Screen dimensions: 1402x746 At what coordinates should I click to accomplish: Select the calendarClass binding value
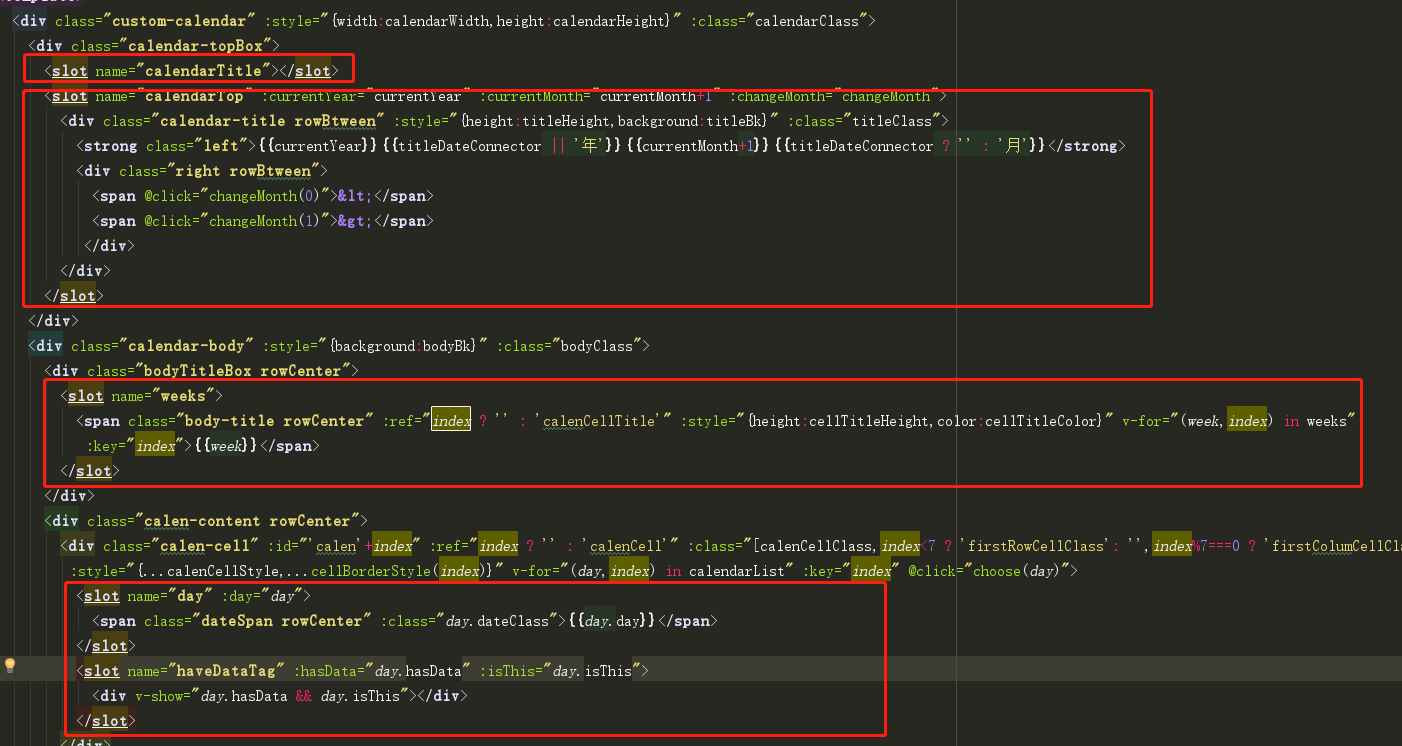pos(810,21)
